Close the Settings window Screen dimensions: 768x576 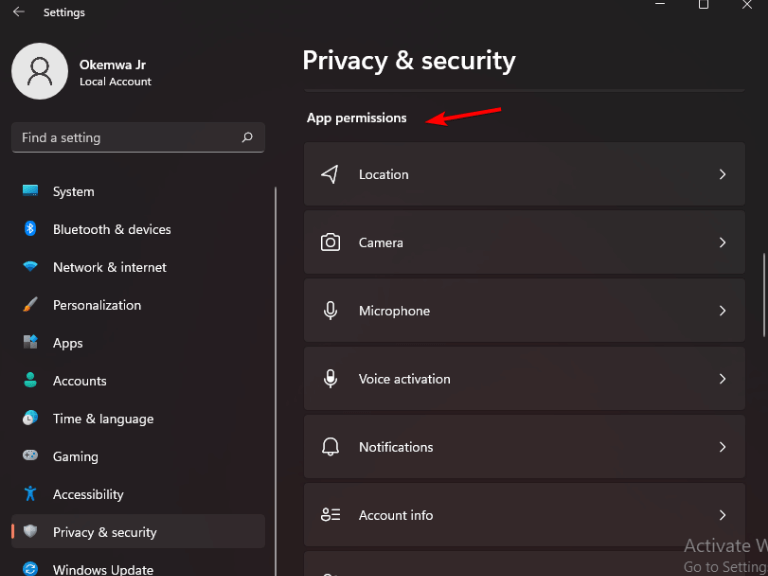(x=747, y=5)
